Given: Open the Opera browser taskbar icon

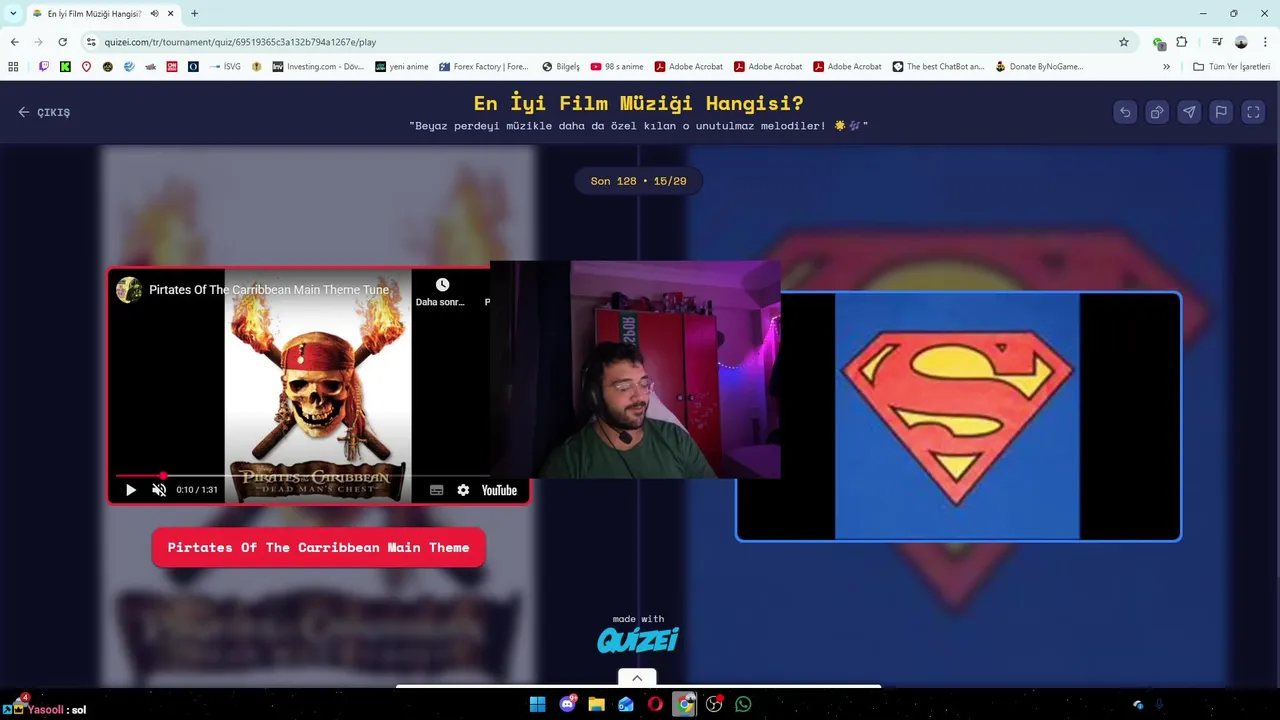Looking at the screenshot, I should point(655,704).
